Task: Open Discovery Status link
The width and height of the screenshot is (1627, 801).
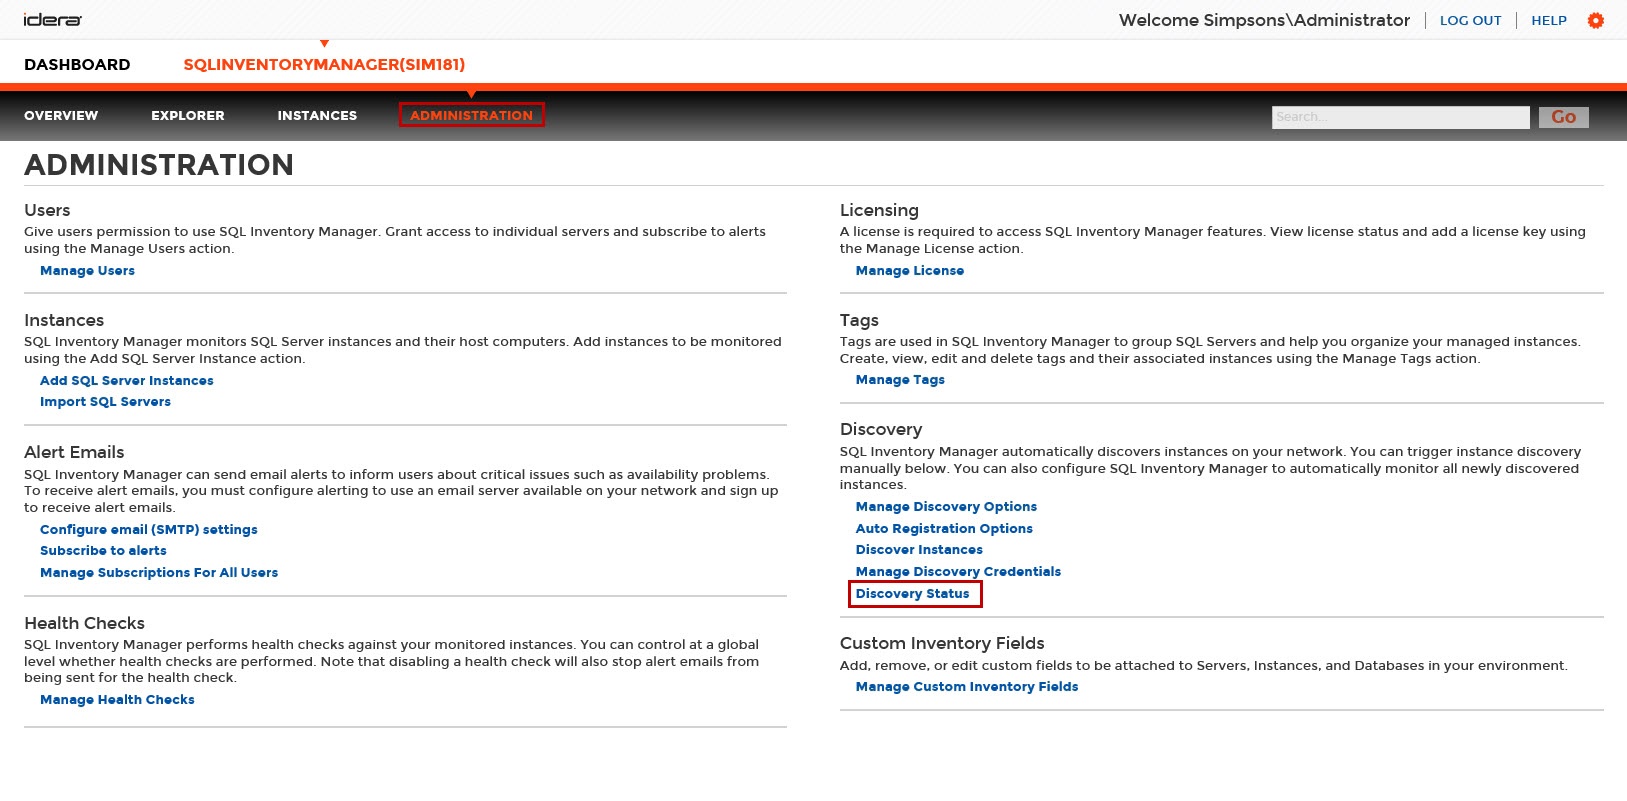Action: tap(913, 593)
